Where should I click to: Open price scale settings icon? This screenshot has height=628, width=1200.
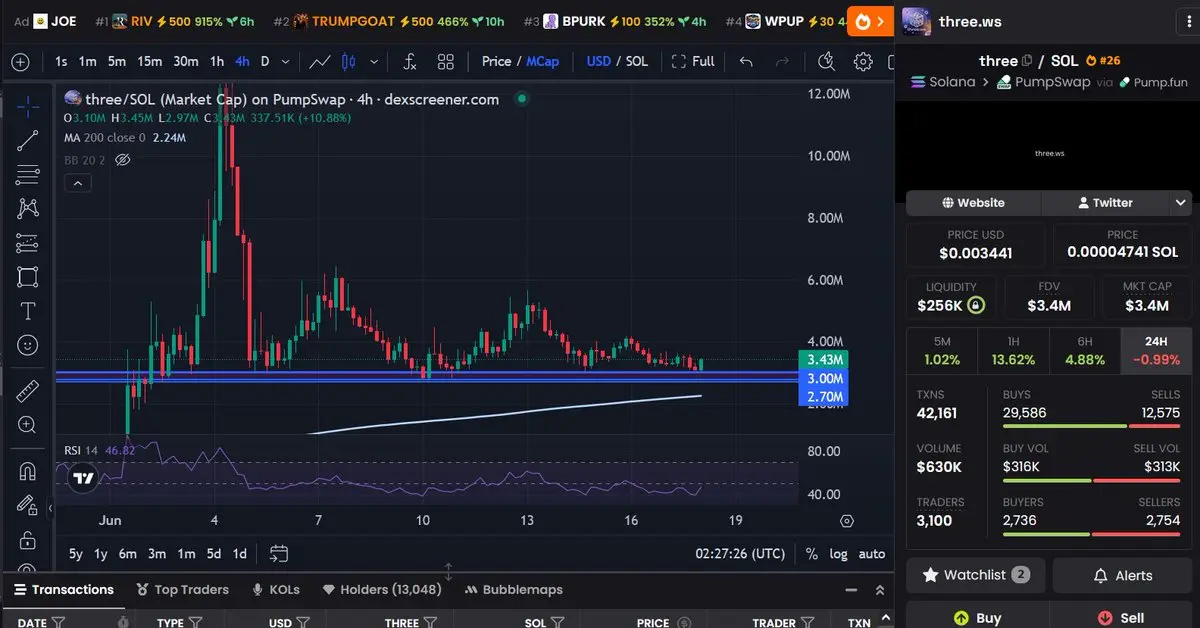pyautogui.click(x=847, y=521)
